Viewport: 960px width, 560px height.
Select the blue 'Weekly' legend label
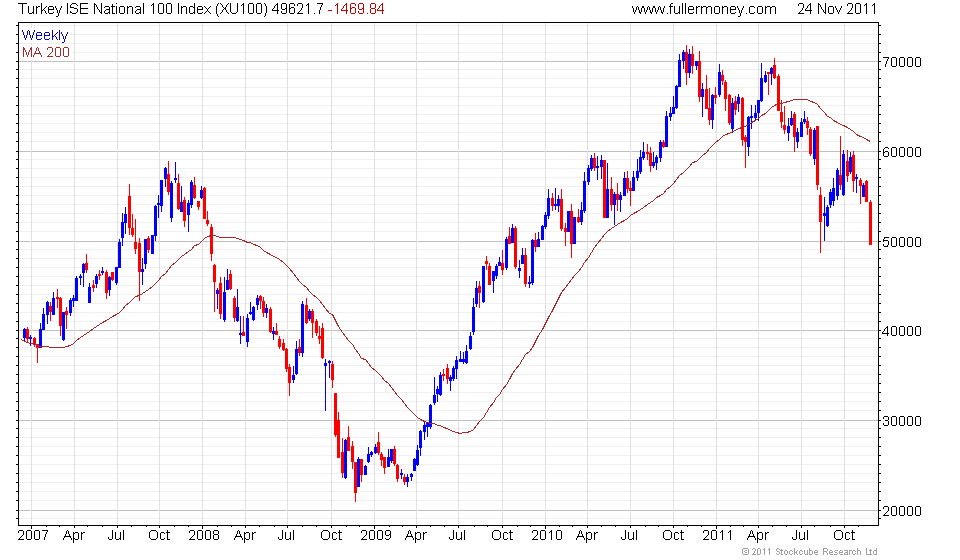point(45,35)
